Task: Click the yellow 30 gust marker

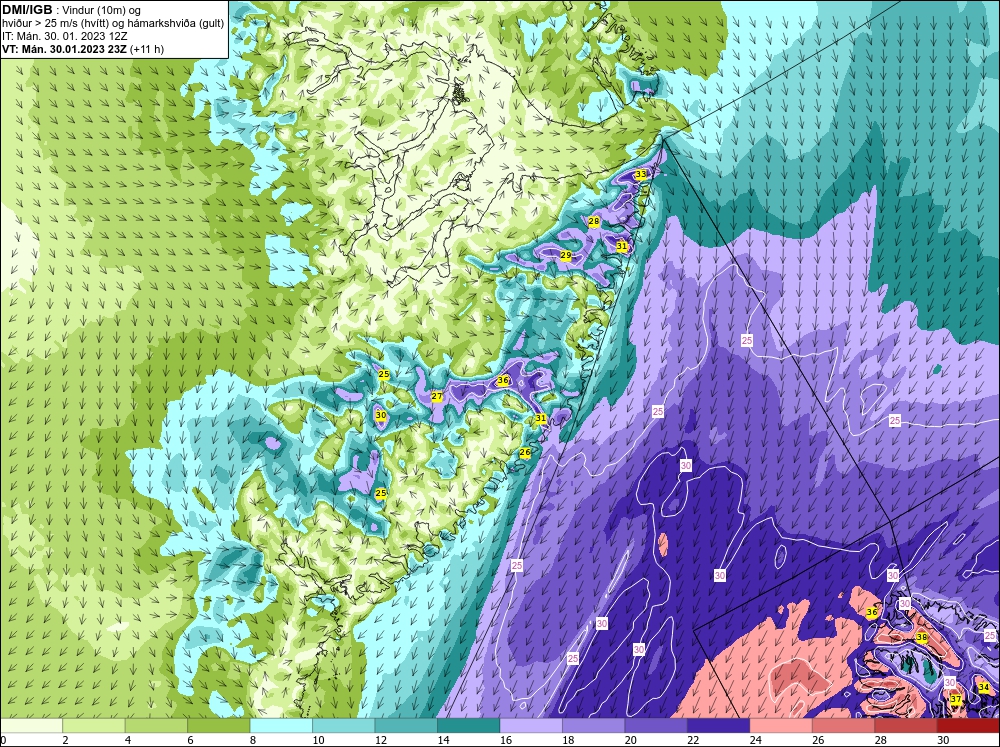Action: coord(381,415)
